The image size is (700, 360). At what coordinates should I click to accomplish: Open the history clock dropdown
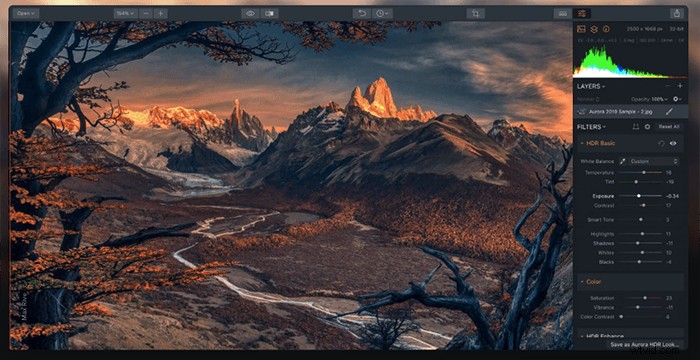tap(382, 13)
